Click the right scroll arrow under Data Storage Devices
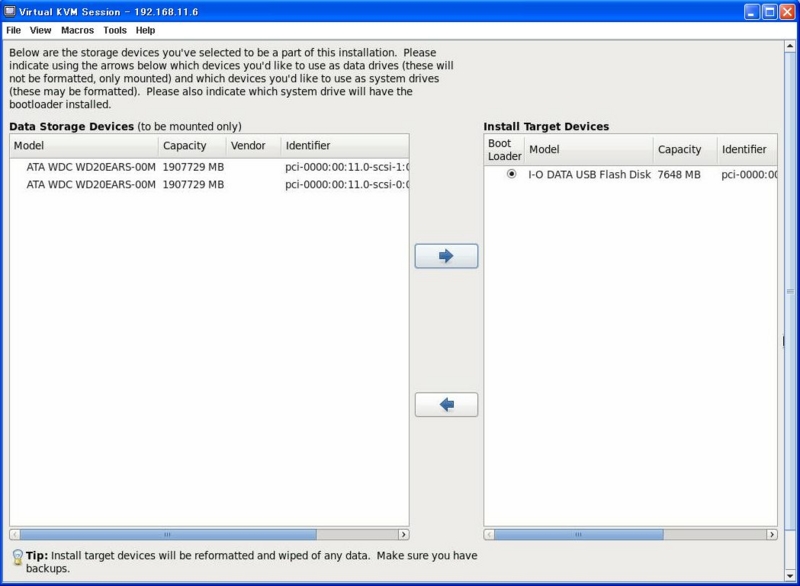800x586 pixels. pos(404,534)
